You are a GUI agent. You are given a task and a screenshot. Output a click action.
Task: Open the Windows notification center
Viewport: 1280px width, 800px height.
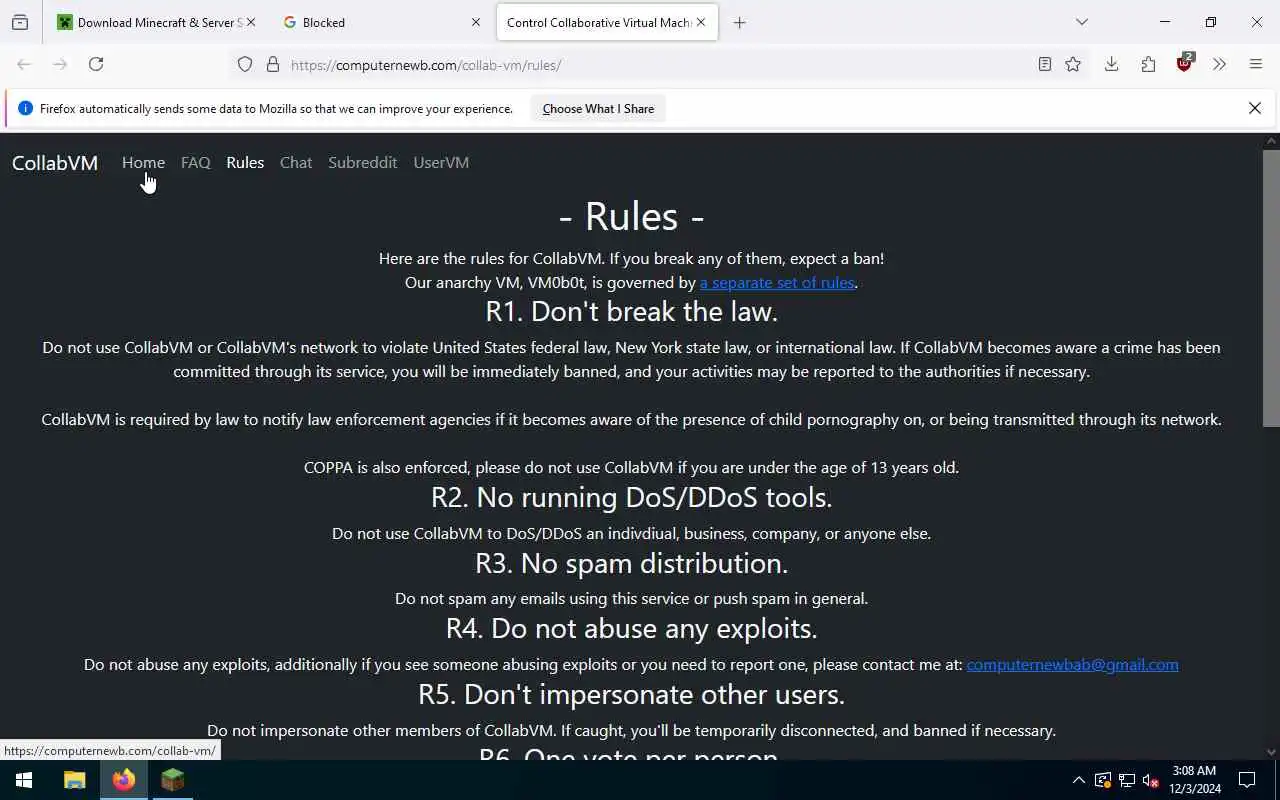[1247, 780]
